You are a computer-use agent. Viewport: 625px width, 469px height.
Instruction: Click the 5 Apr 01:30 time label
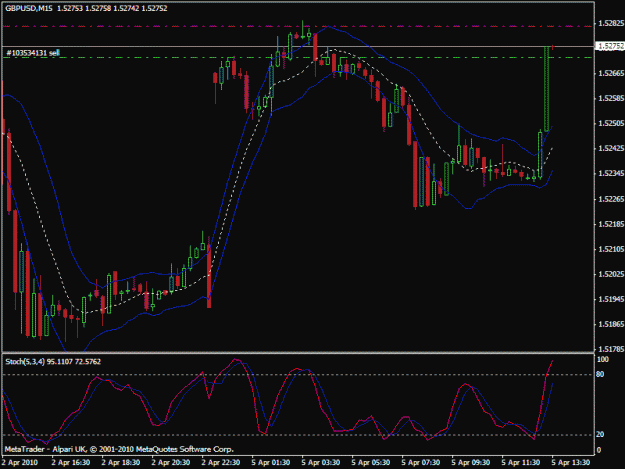coord(271,463)
